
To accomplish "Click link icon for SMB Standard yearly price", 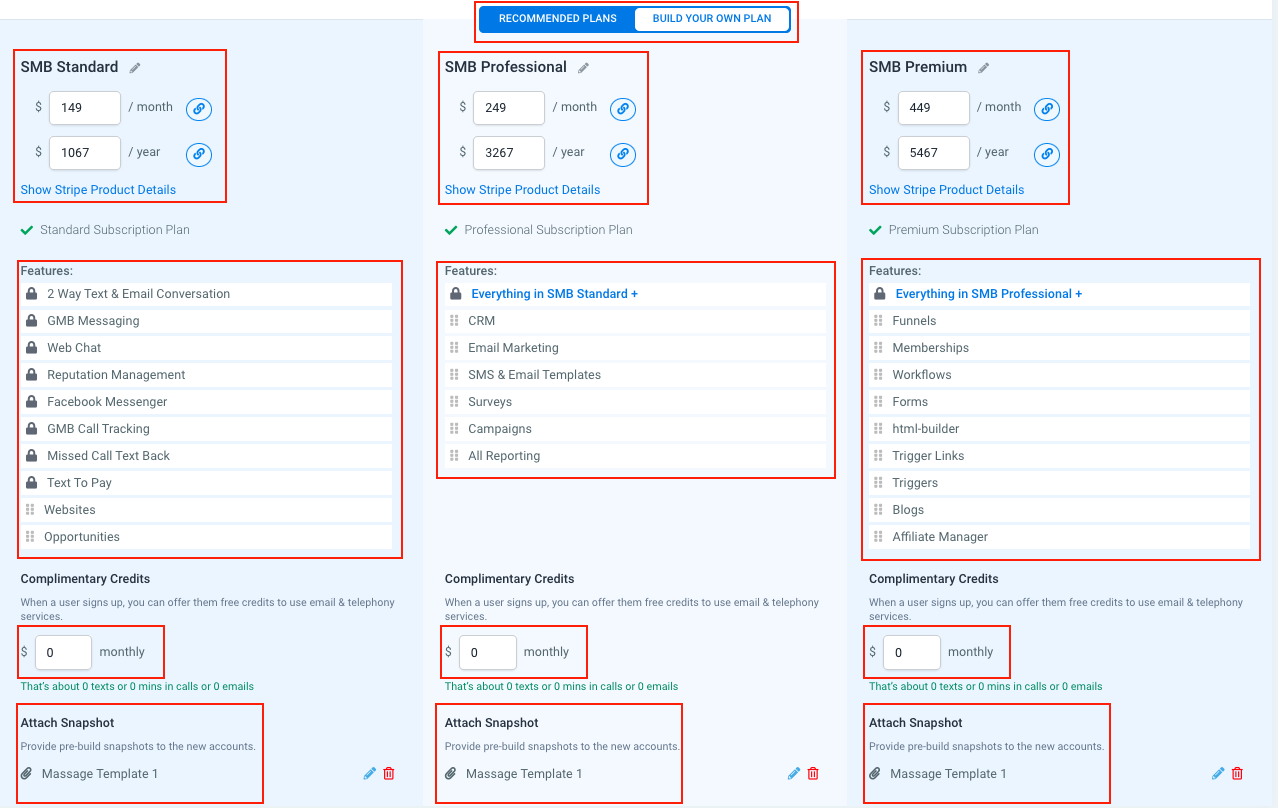I will click(199, 154).
